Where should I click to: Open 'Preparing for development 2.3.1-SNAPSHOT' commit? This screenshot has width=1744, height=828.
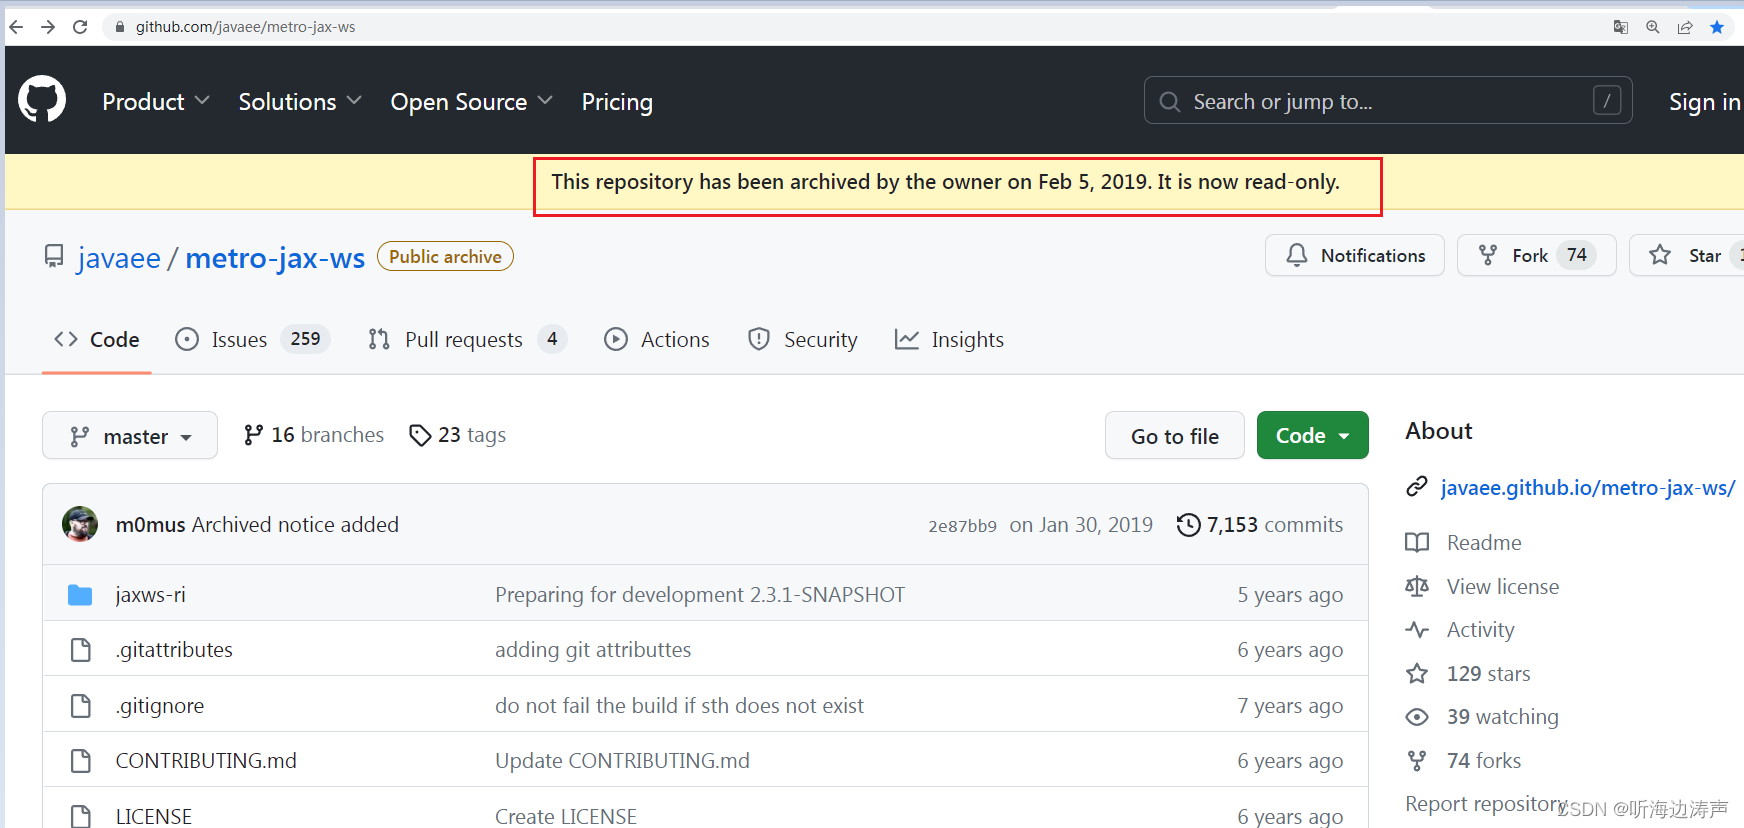(x=700, y=595)
